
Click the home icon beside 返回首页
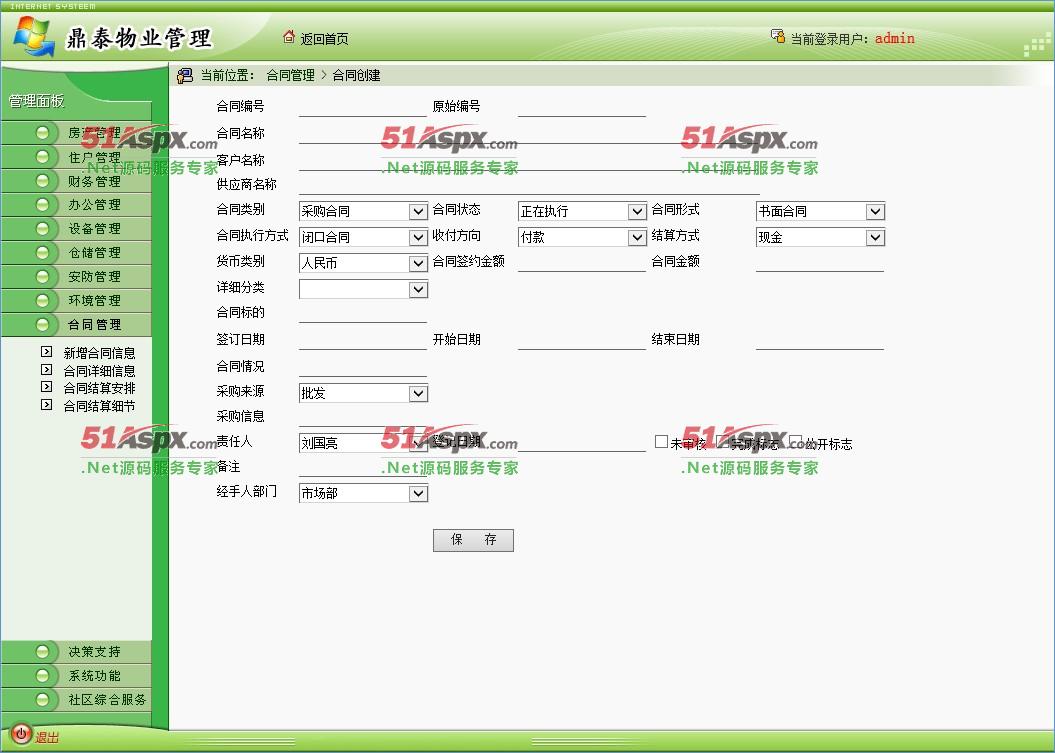[289, 37]
